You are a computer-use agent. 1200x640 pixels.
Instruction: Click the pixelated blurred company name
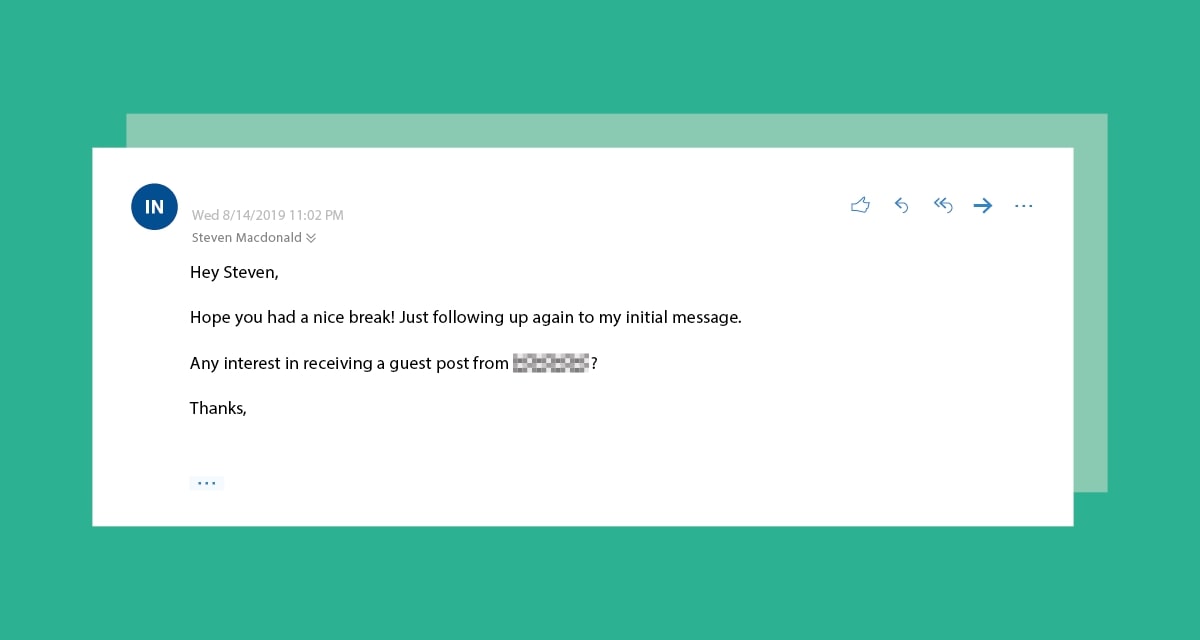coord(551,363)
